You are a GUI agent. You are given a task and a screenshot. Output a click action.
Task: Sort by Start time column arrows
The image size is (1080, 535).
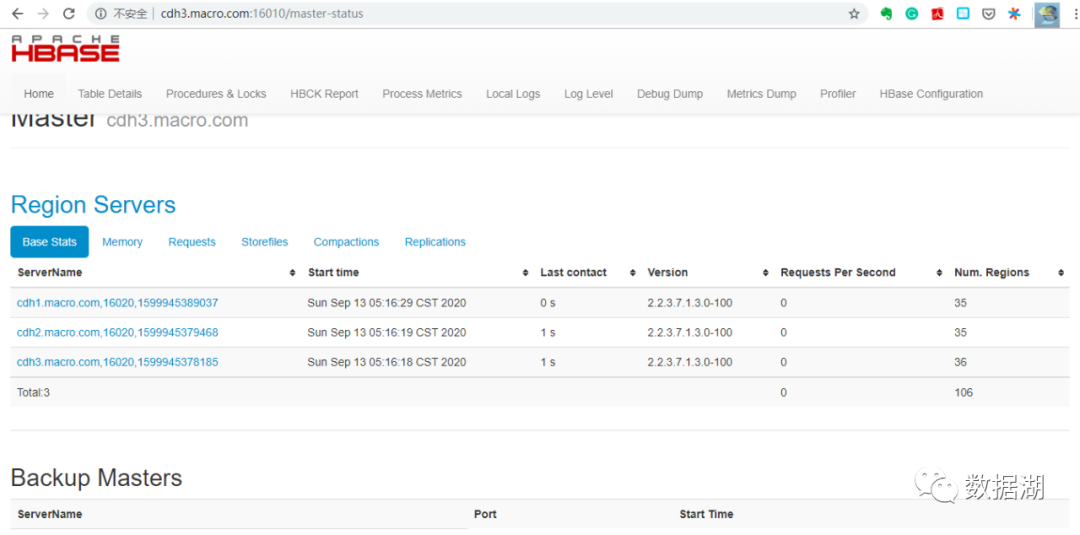point(526,273)
